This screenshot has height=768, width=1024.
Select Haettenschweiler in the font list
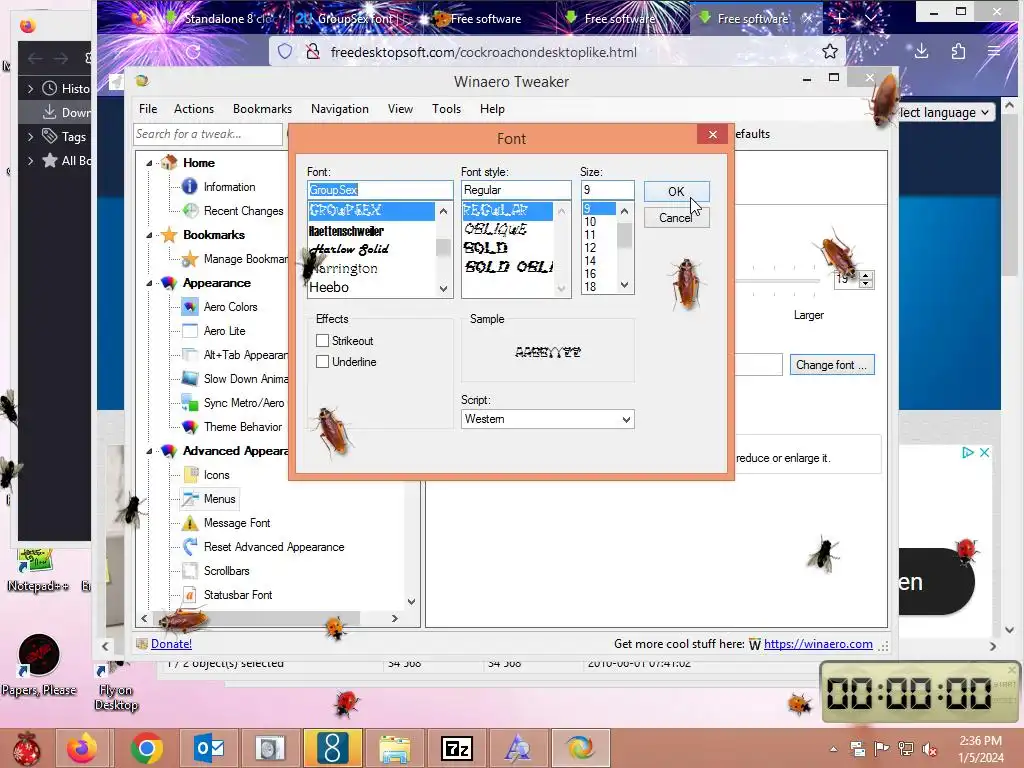point(346,231)
